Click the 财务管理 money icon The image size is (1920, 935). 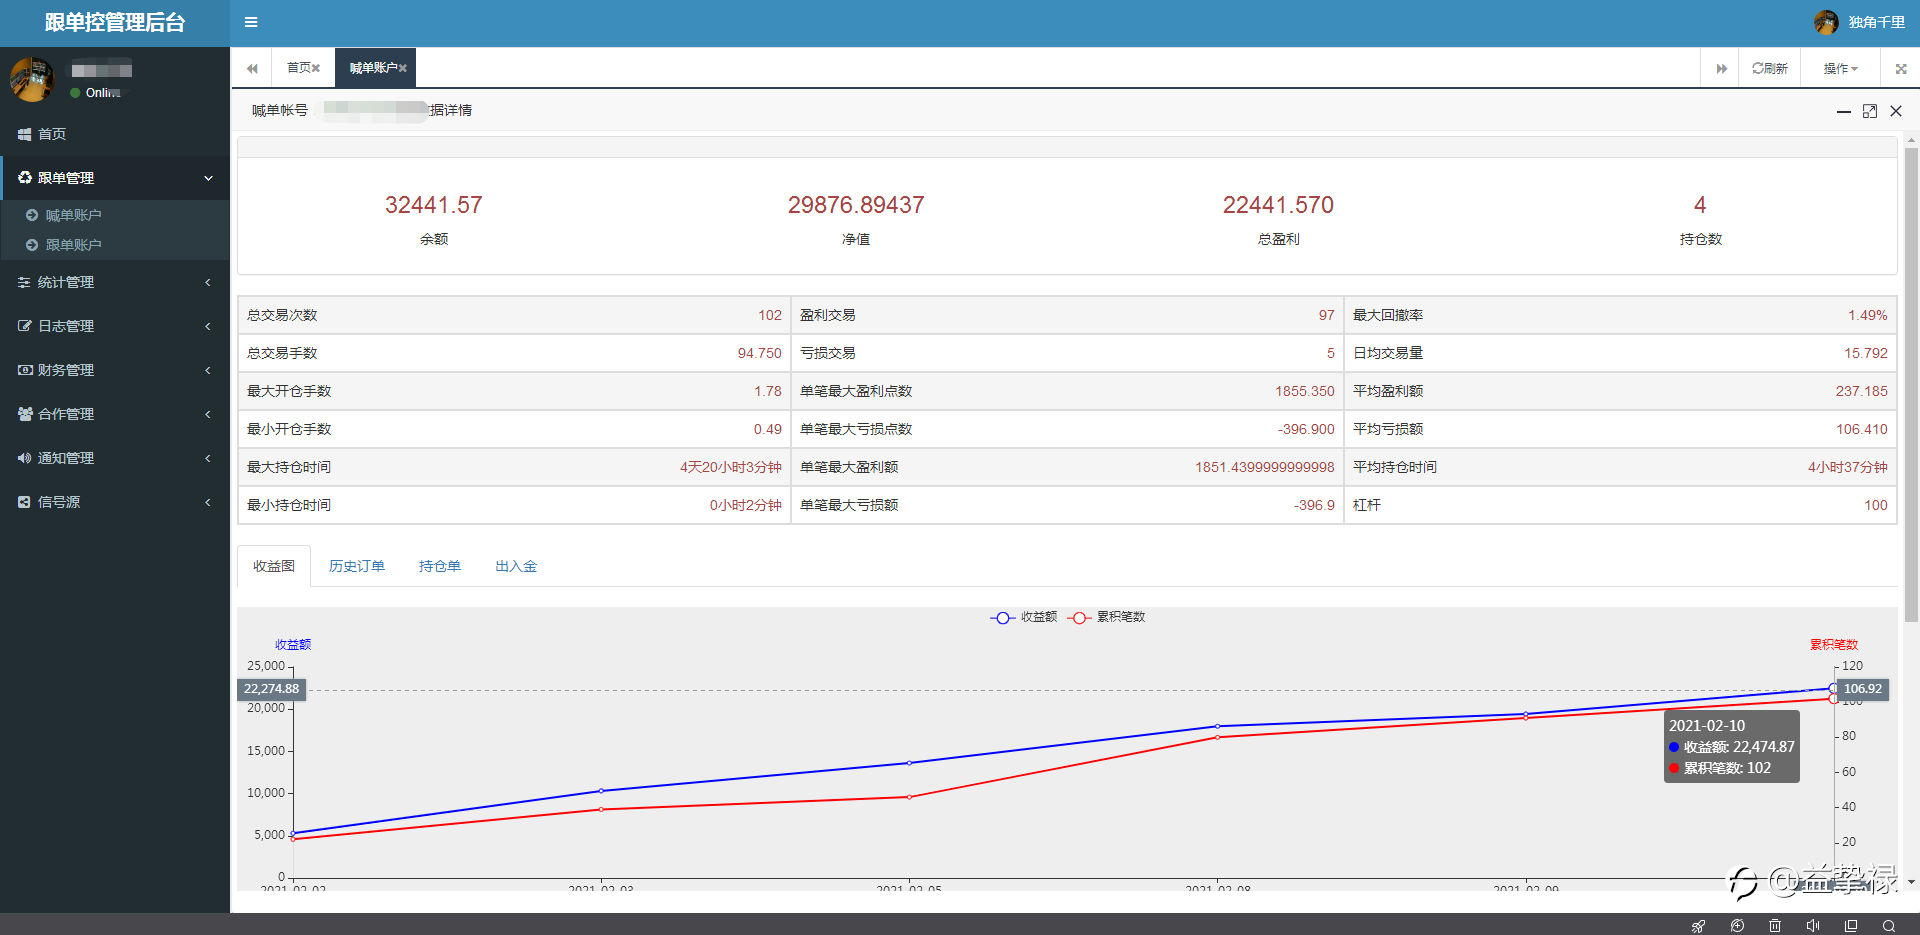click(x=24, y=370)
